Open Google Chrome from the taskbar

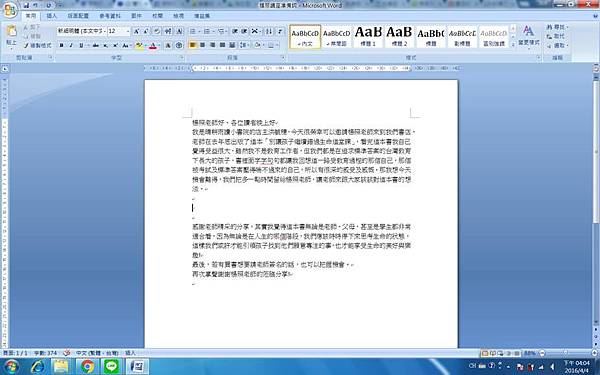point(87,367)
